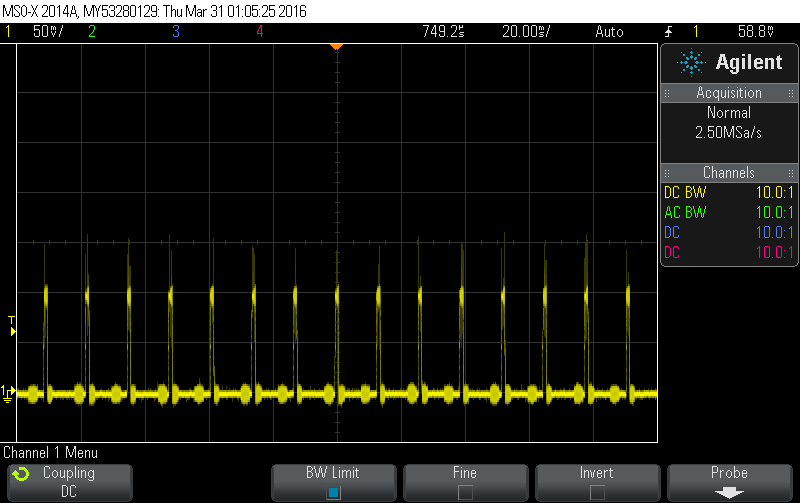
Task: Enable the Fine vertical adjustment checkbox
Action: [465, 493]
